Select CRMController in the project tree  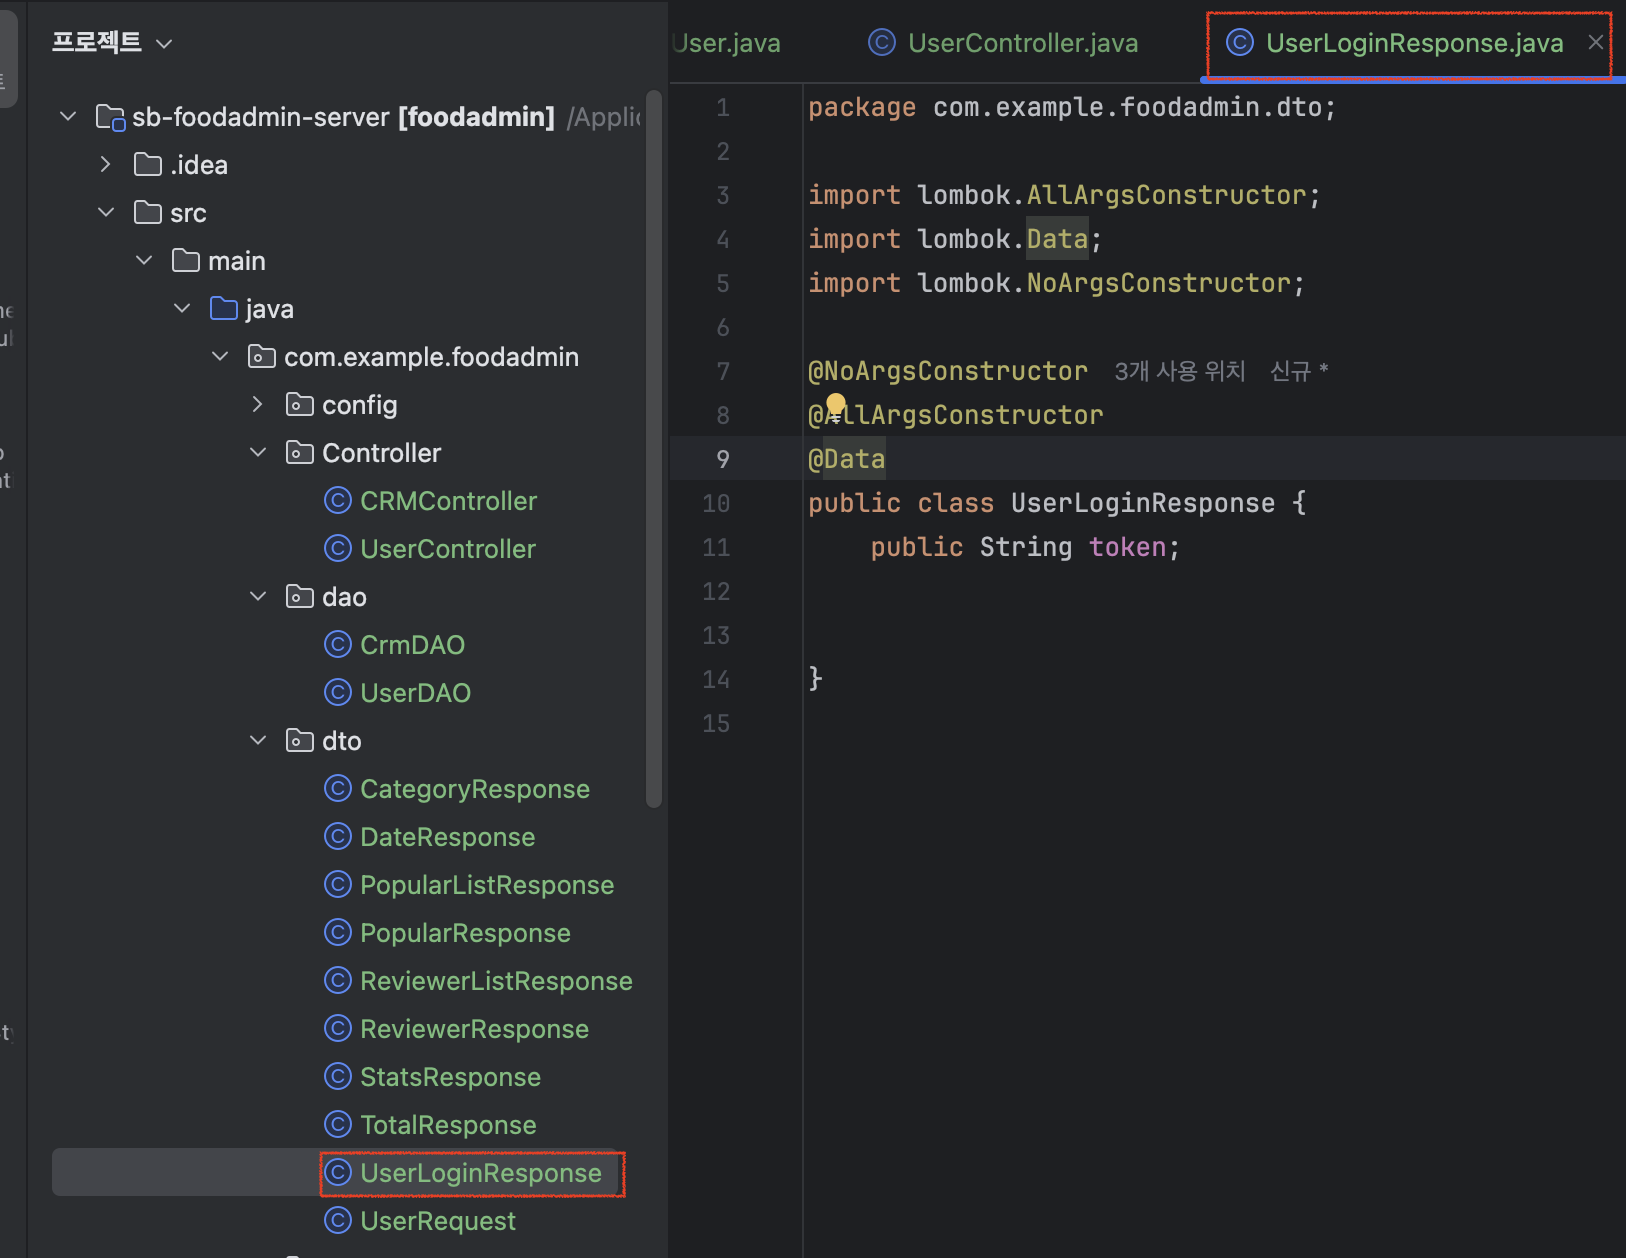[x=448, y=501]
